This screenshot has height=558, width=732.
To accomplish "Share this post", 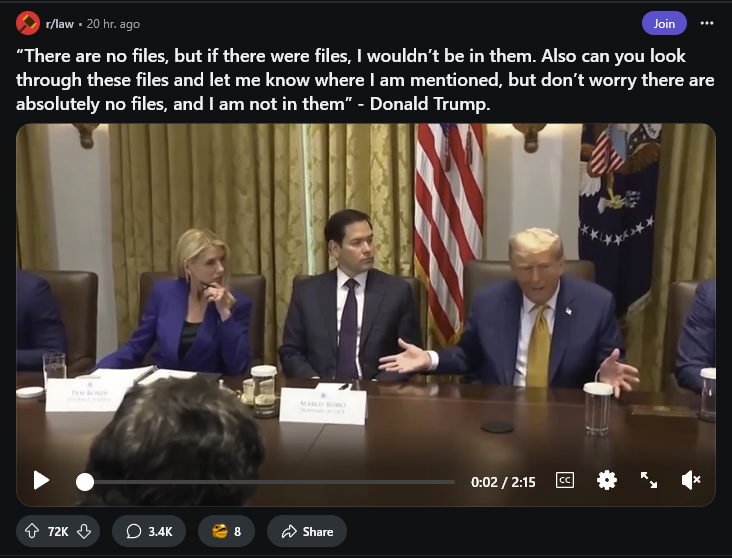I will click(x=307, y=531).
